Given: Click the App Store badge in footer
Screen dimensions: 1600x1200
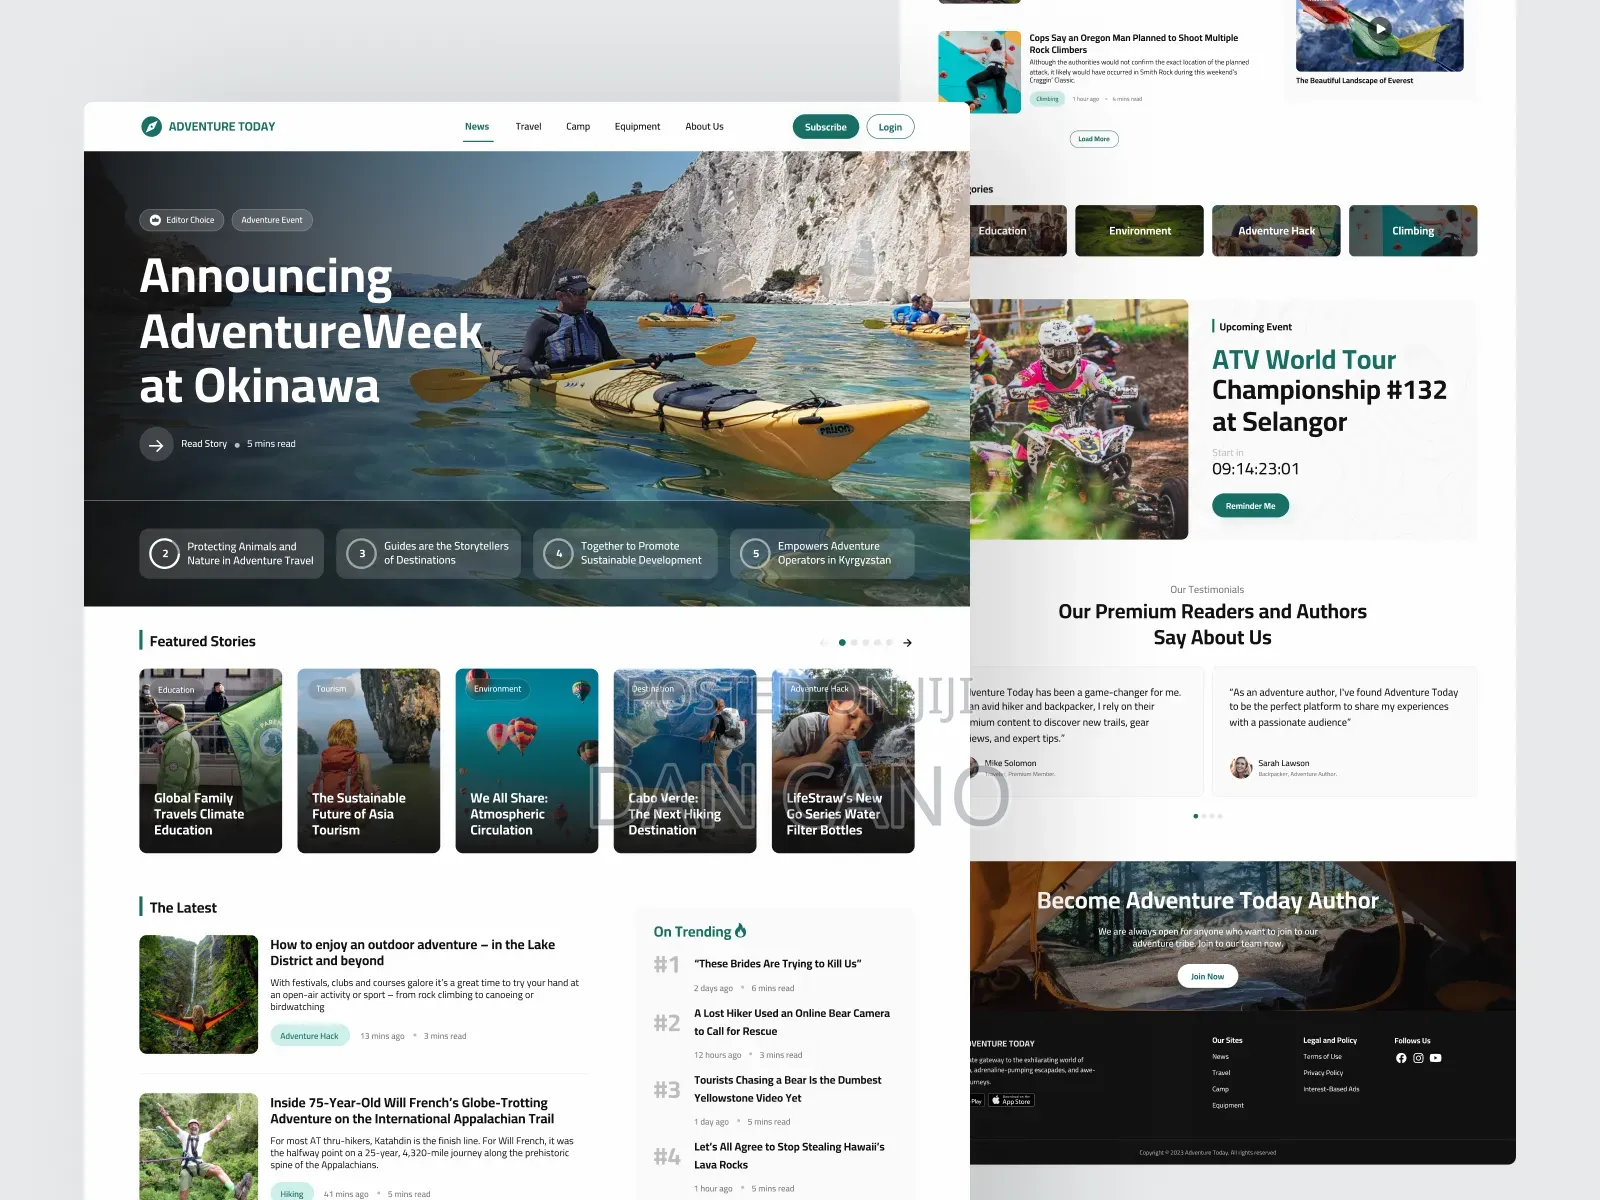Looking at the screenshot, I should 1011,1100.
